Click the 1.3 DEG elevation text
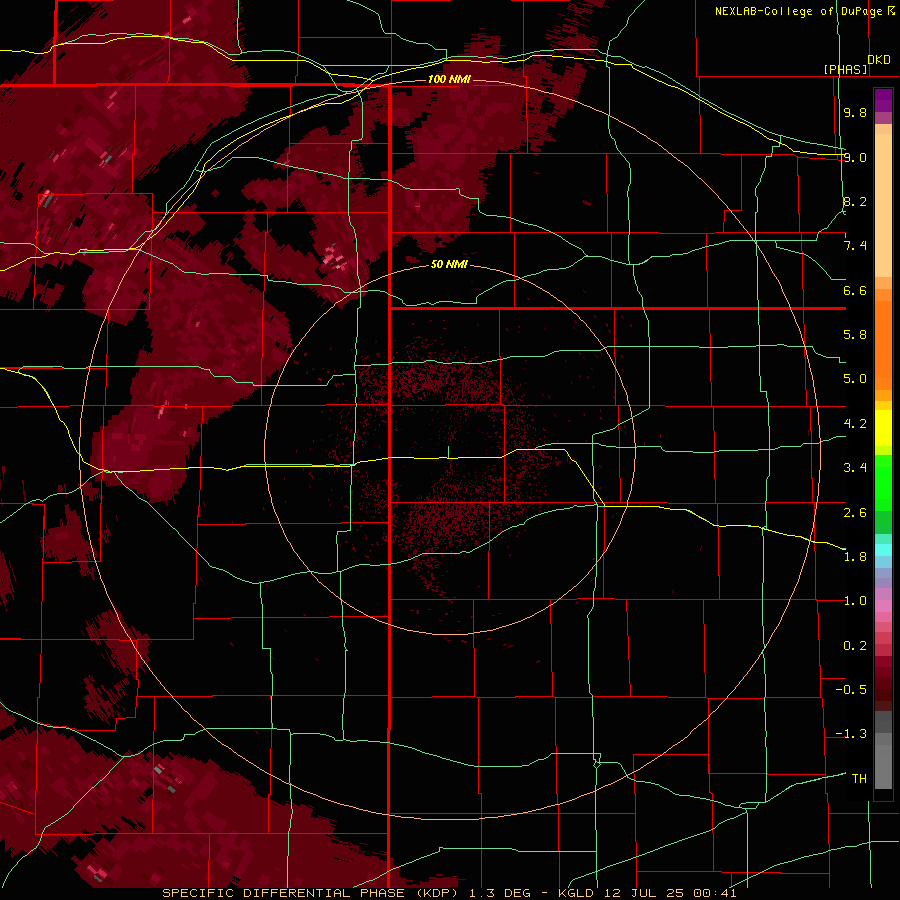 point(501,893)
